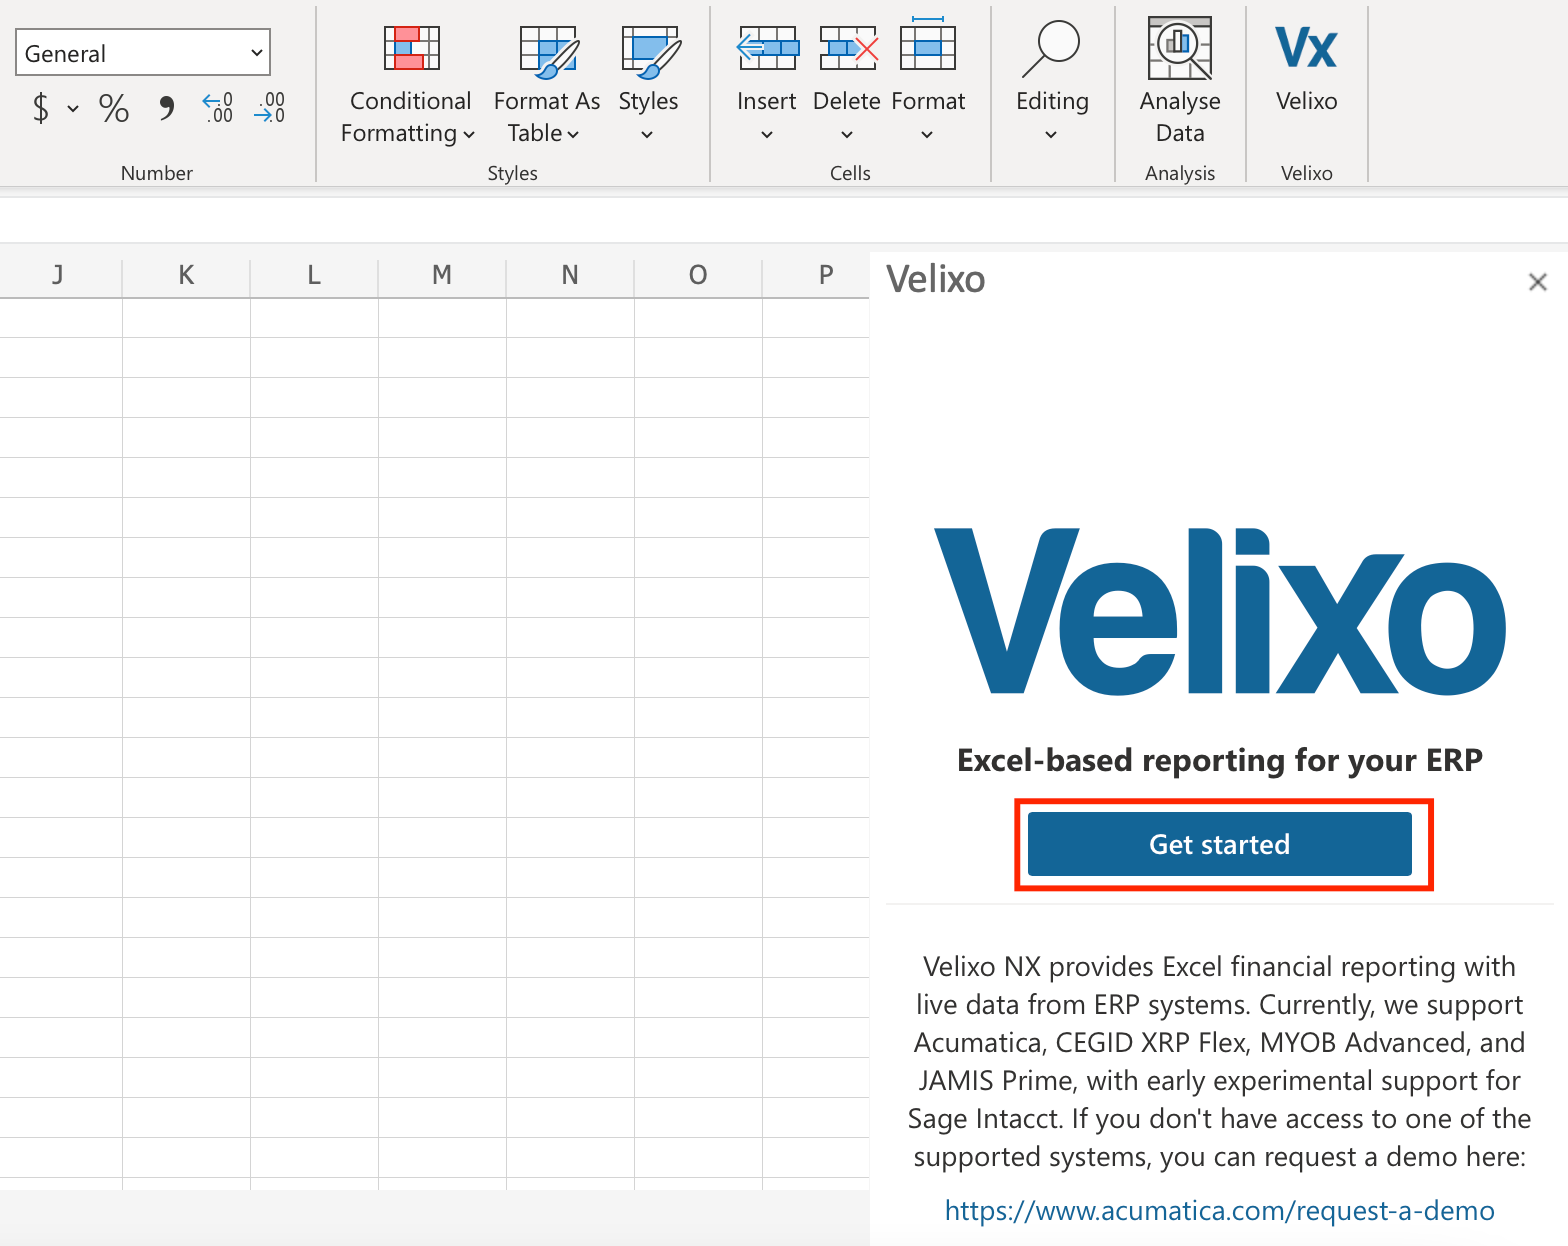Click the Increase Decimal icon

coord(217,107)
